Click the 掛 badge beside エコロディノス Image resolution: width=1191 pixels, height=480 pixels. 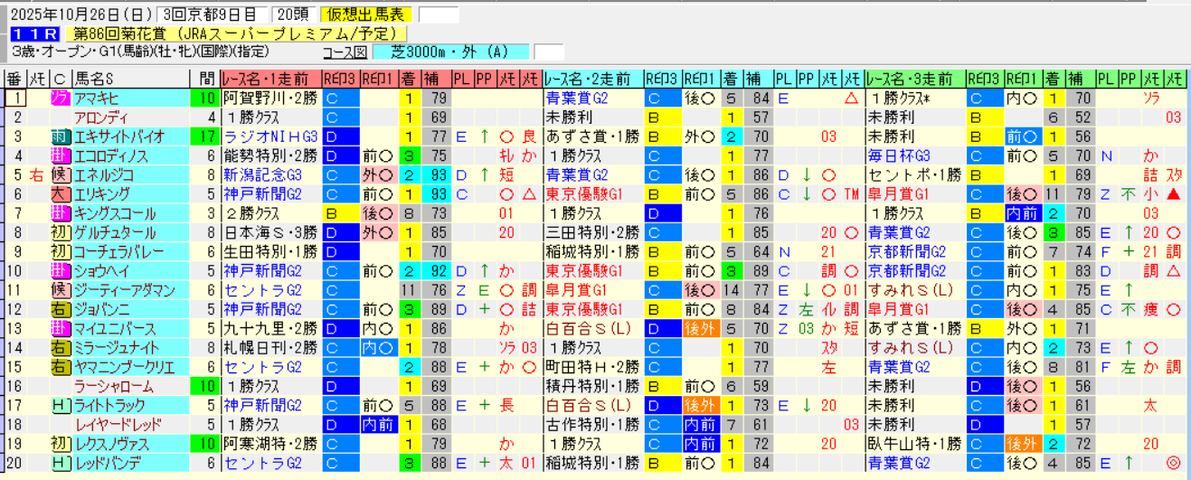pyautogui.click(x=59, y=155)
